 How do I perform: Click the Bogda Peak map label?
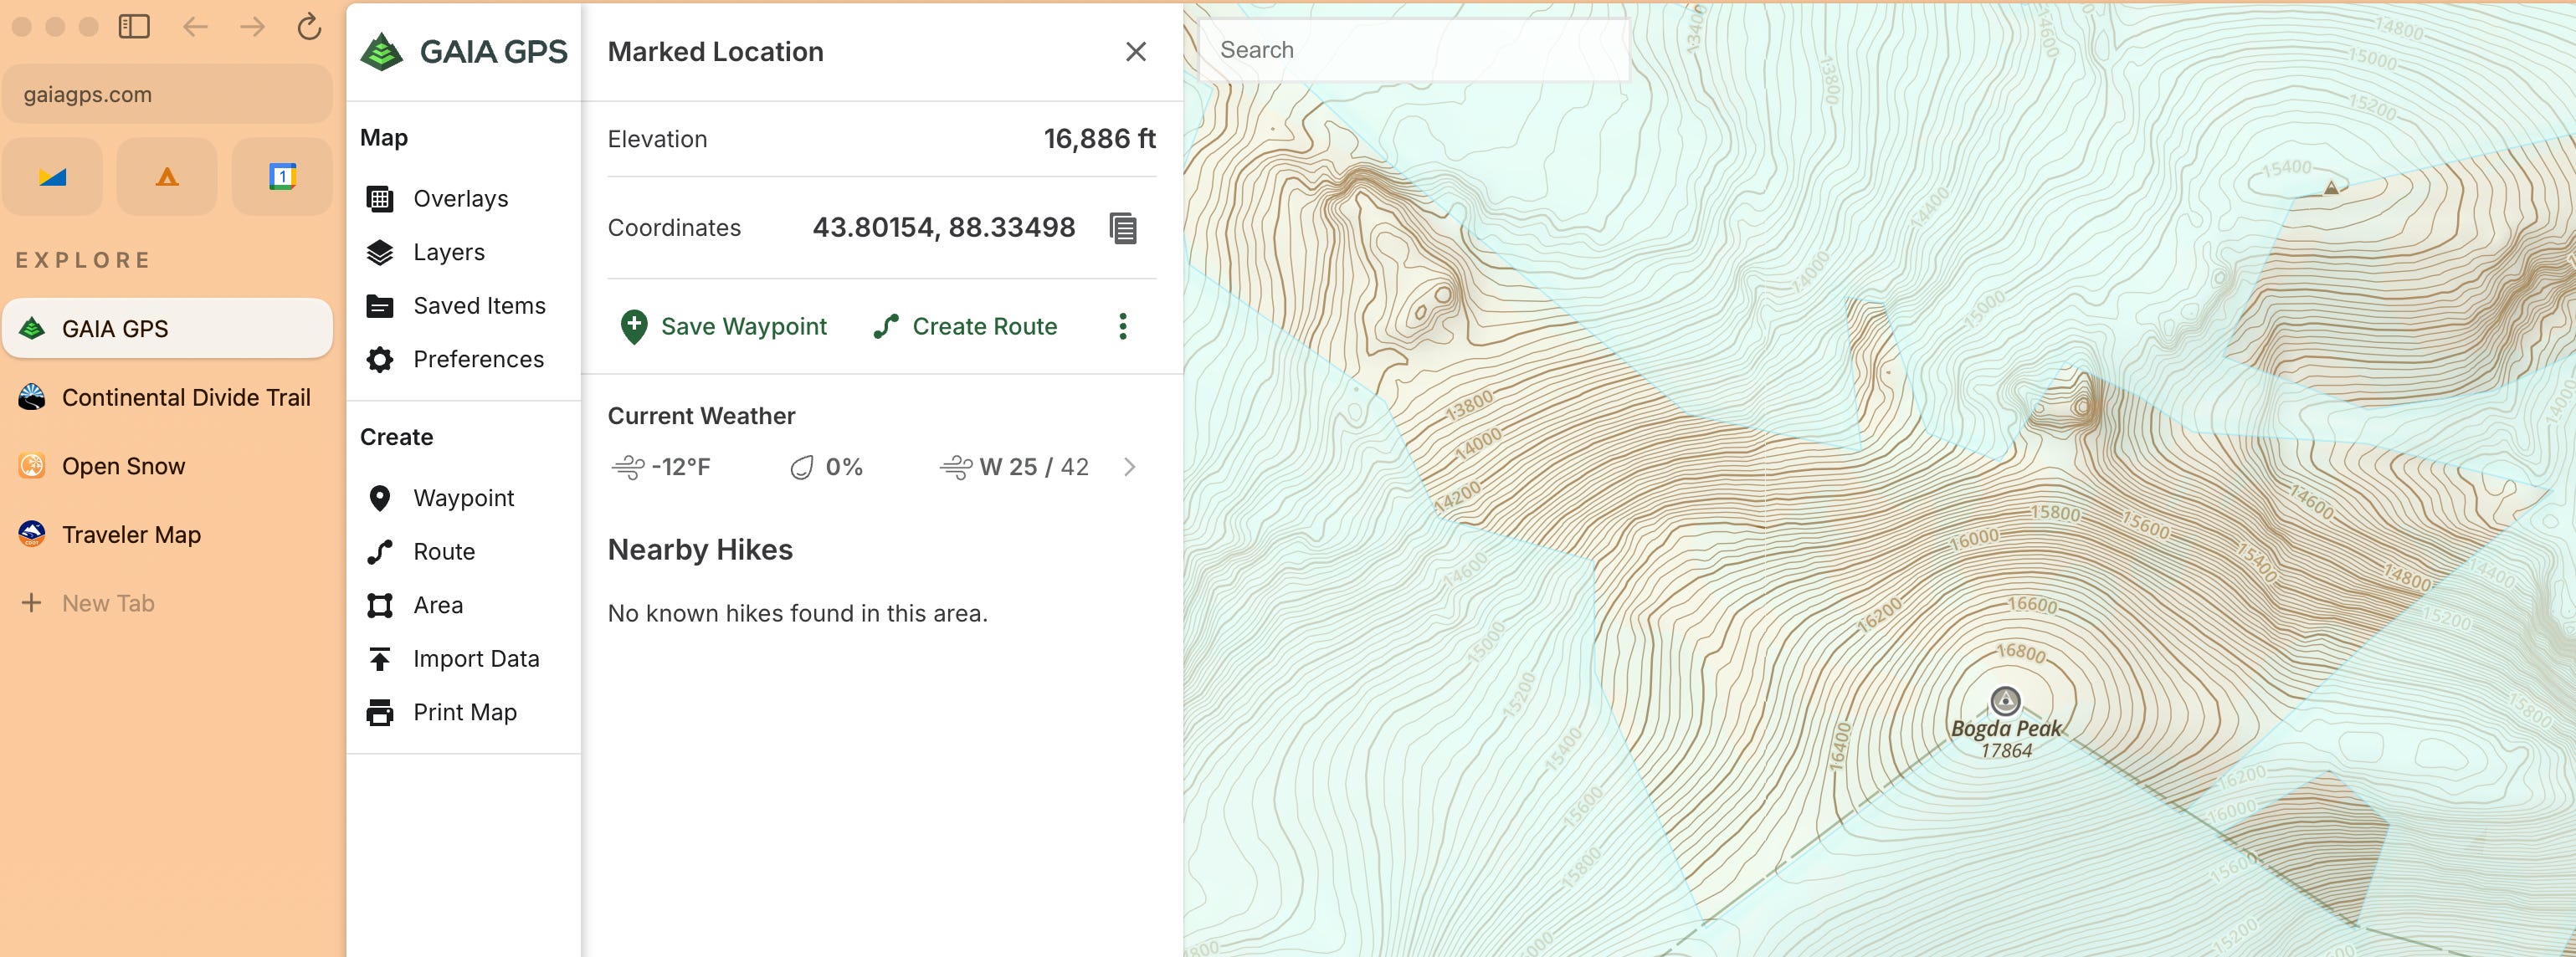[x=2006, y=729]
